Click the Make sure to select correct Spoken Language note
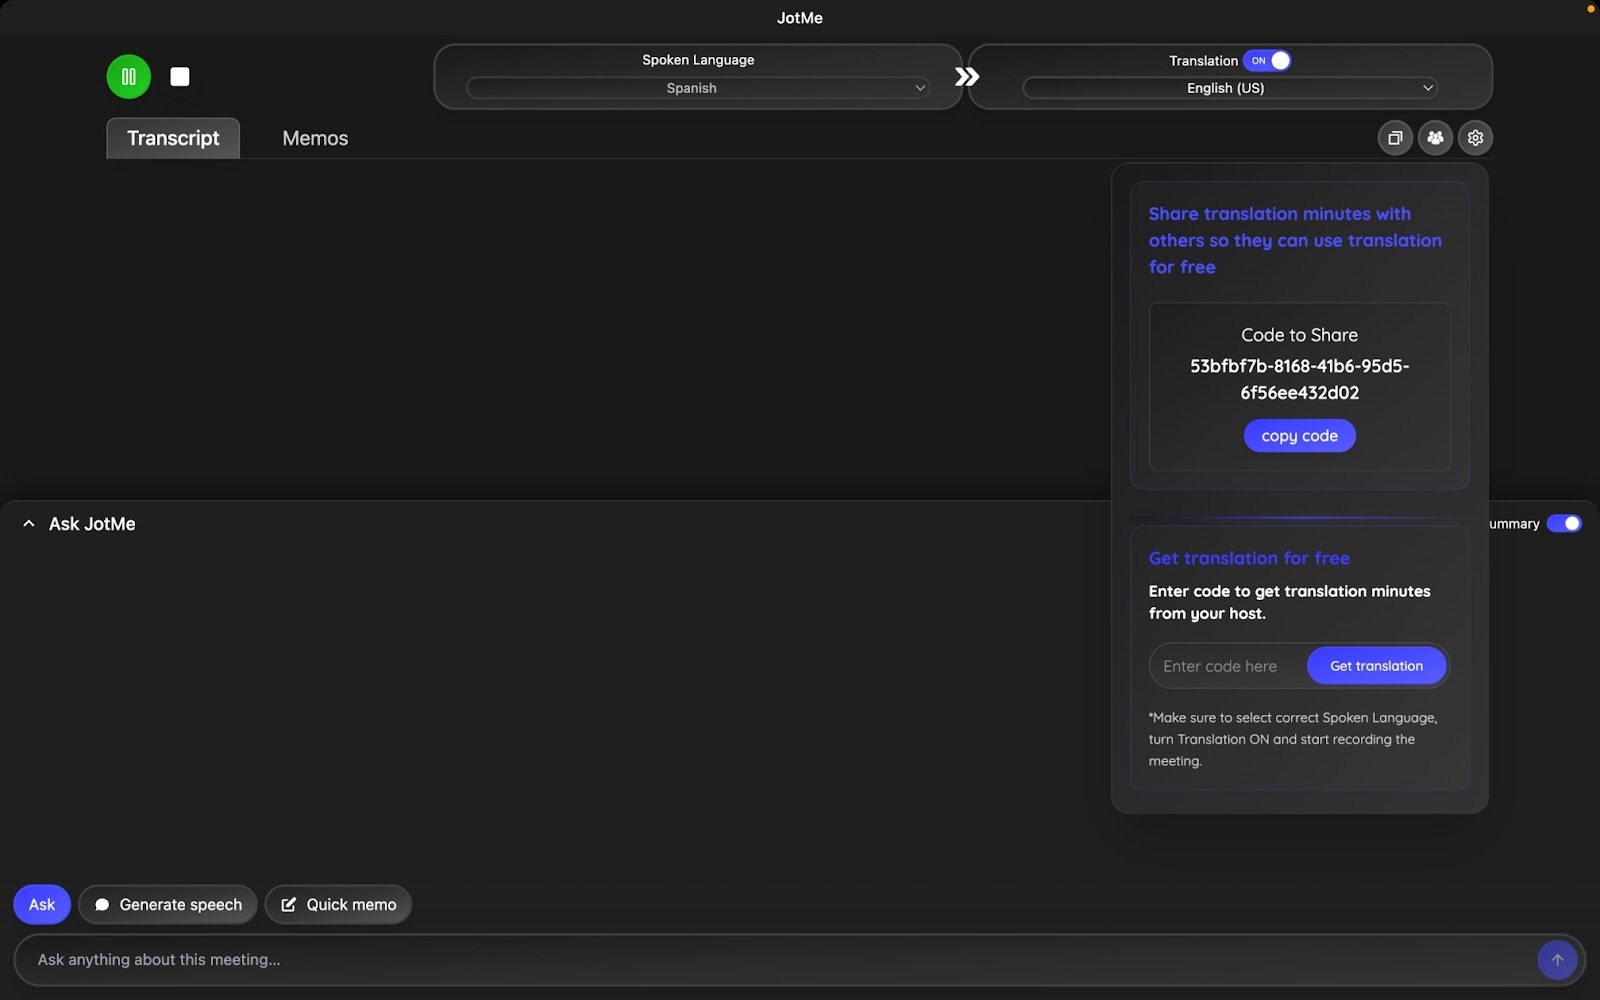The width and height of the screenshot is (1600, 1000). (x=1293, y=739)
